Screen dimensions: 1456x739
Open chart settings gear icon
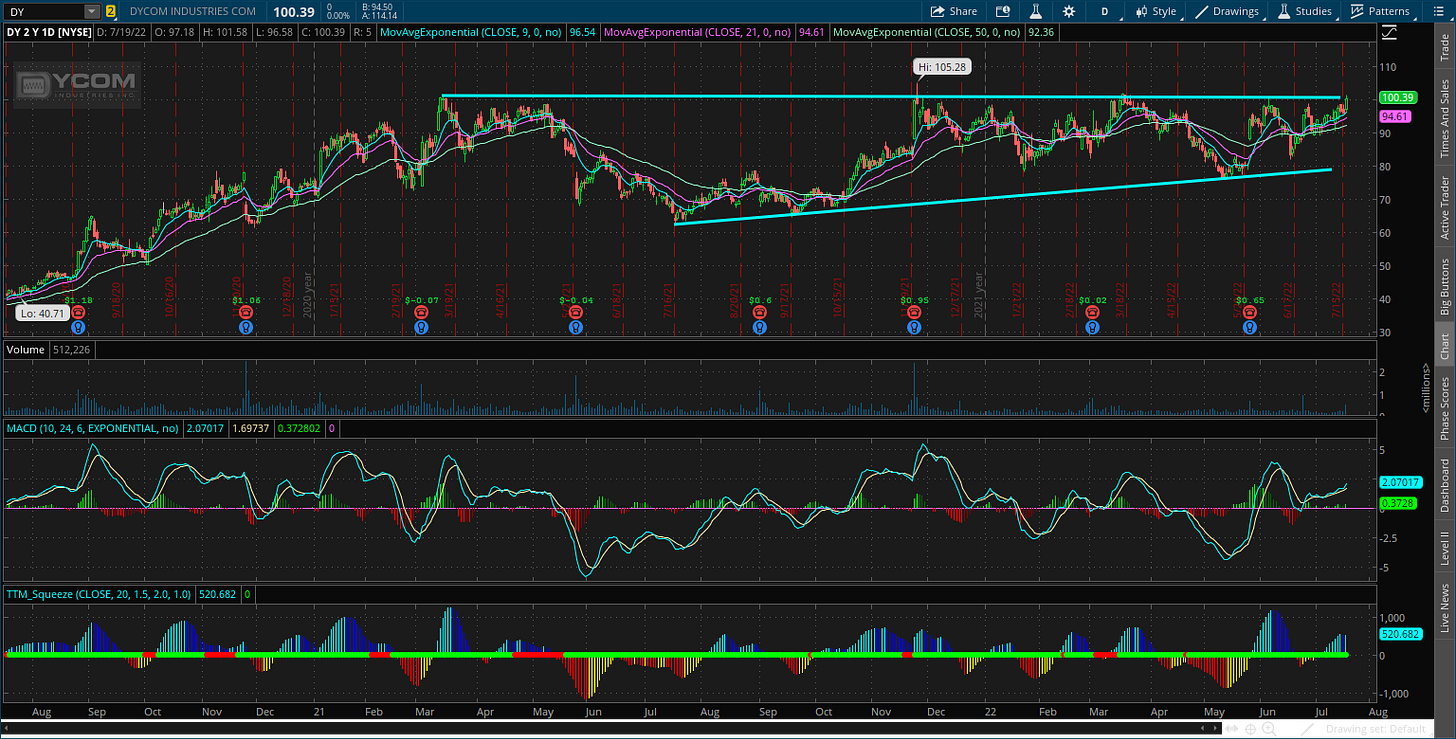(1069, 12)
